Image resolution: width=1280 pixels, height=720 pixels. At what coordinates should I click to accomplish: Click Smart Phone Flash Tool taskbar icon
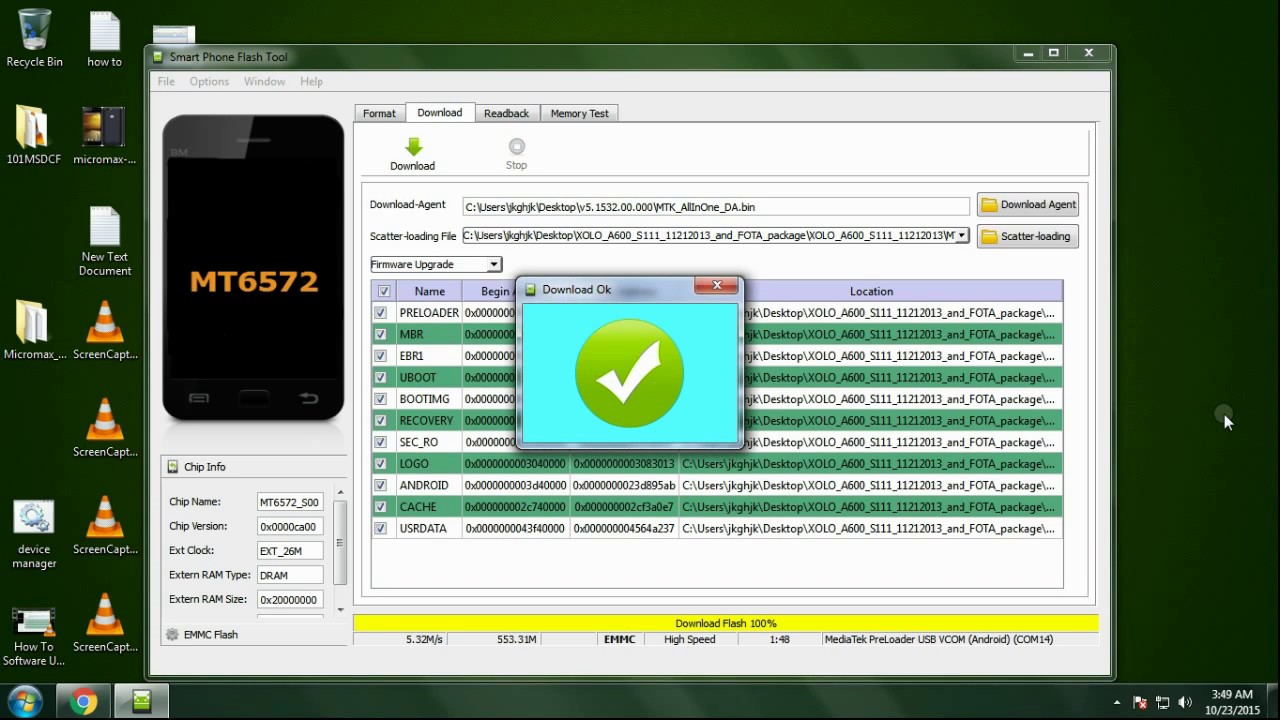coord(142,702)
